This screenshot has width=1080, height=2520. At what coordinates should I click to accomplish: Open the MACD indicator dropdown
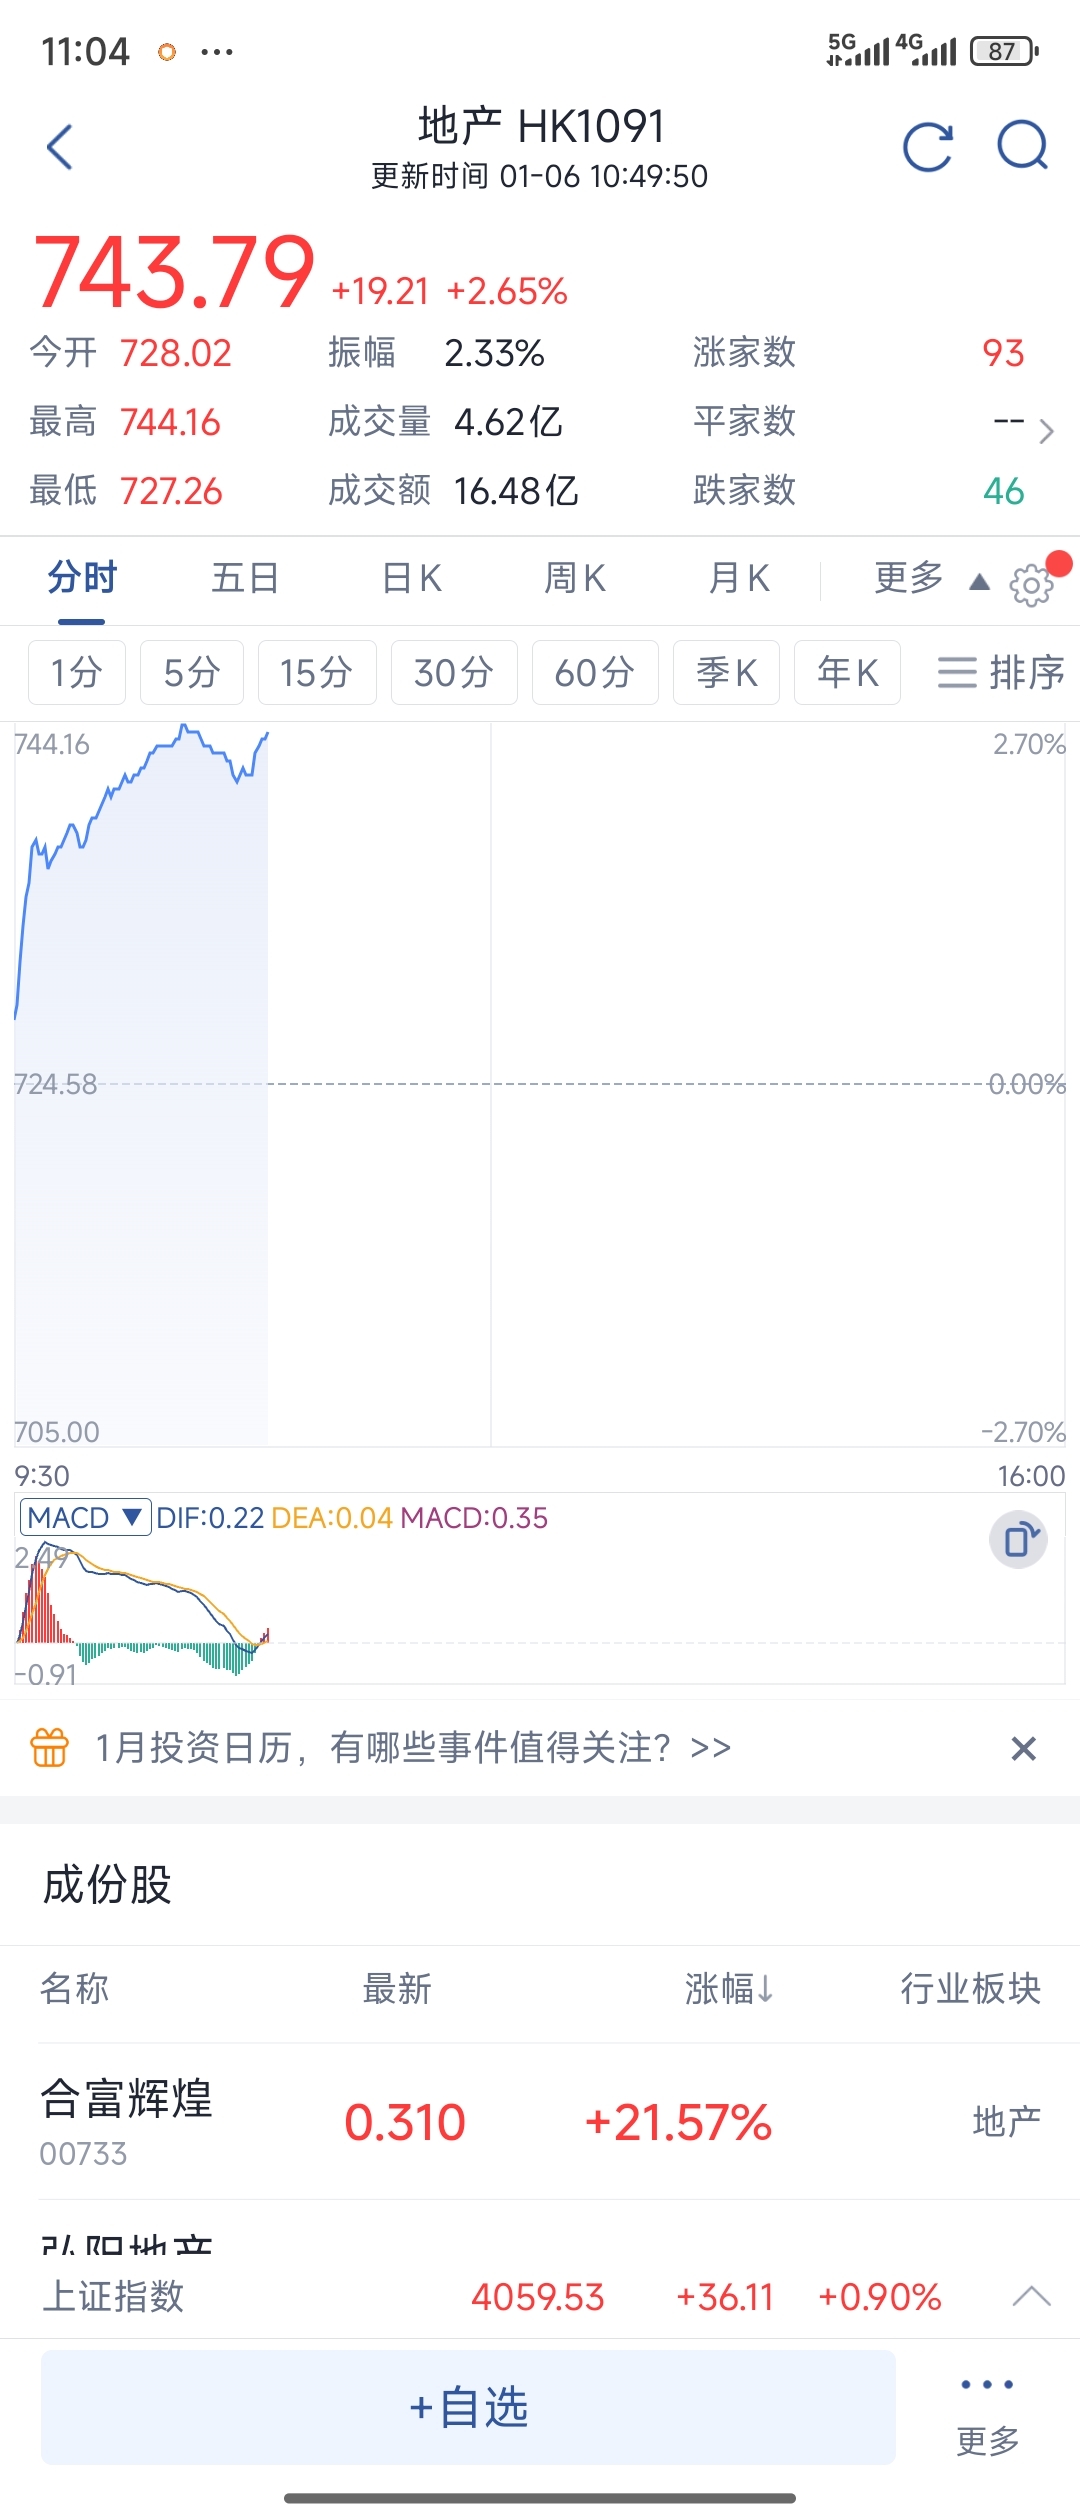click(x=85, y=1518)
